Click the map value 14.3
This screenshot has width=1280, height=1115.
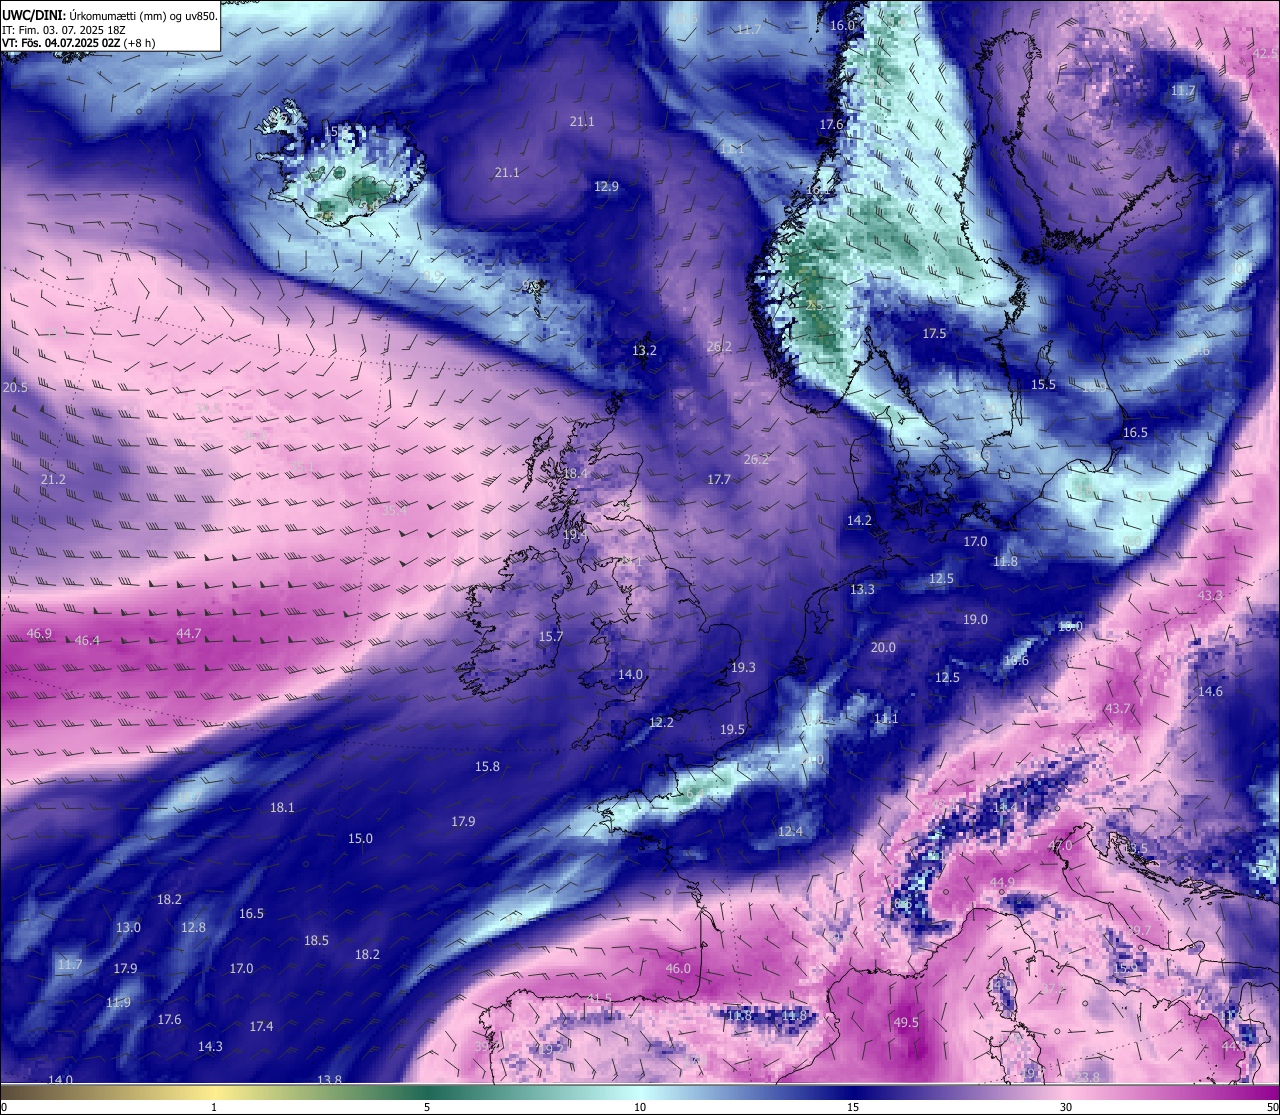(210, 1047)
